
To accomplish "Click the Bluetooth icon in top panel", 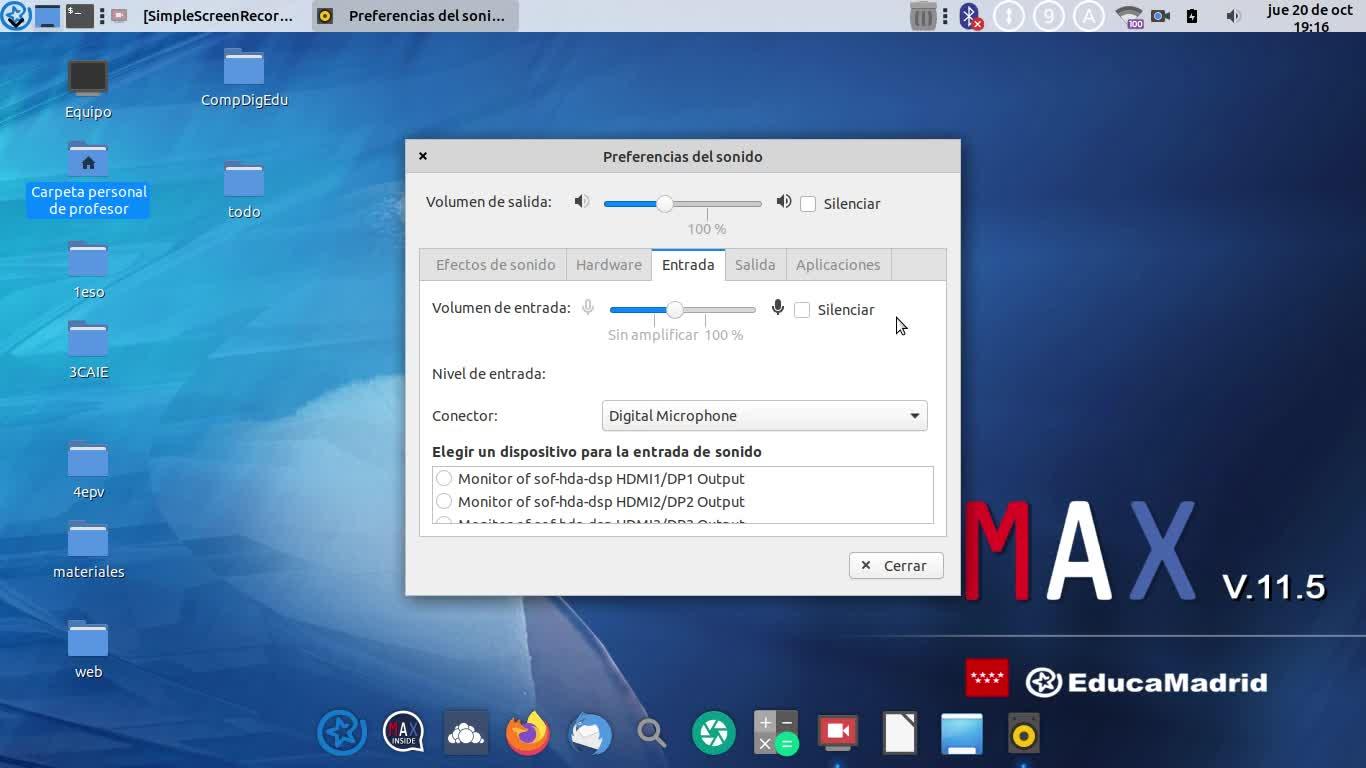I will click(968, 16).
